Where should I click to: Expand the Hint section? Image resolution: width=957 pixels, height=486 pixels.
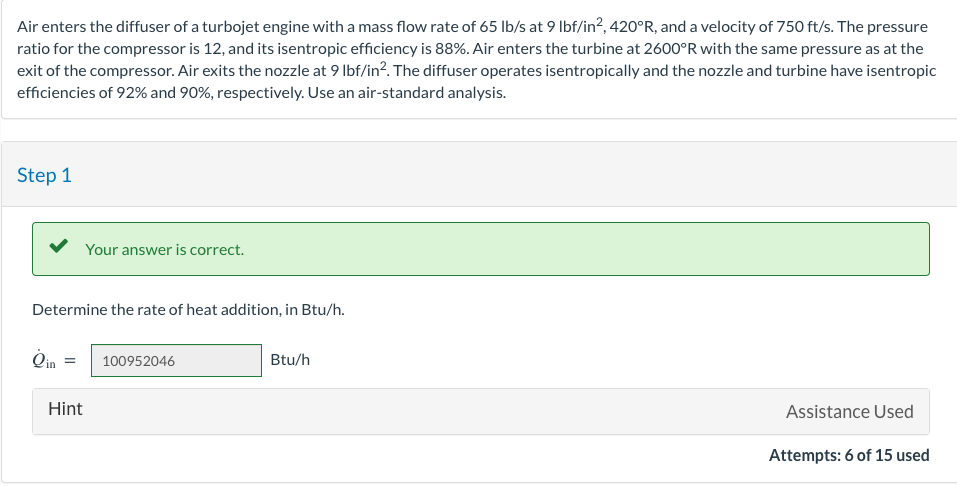click(x=66, y=409)
